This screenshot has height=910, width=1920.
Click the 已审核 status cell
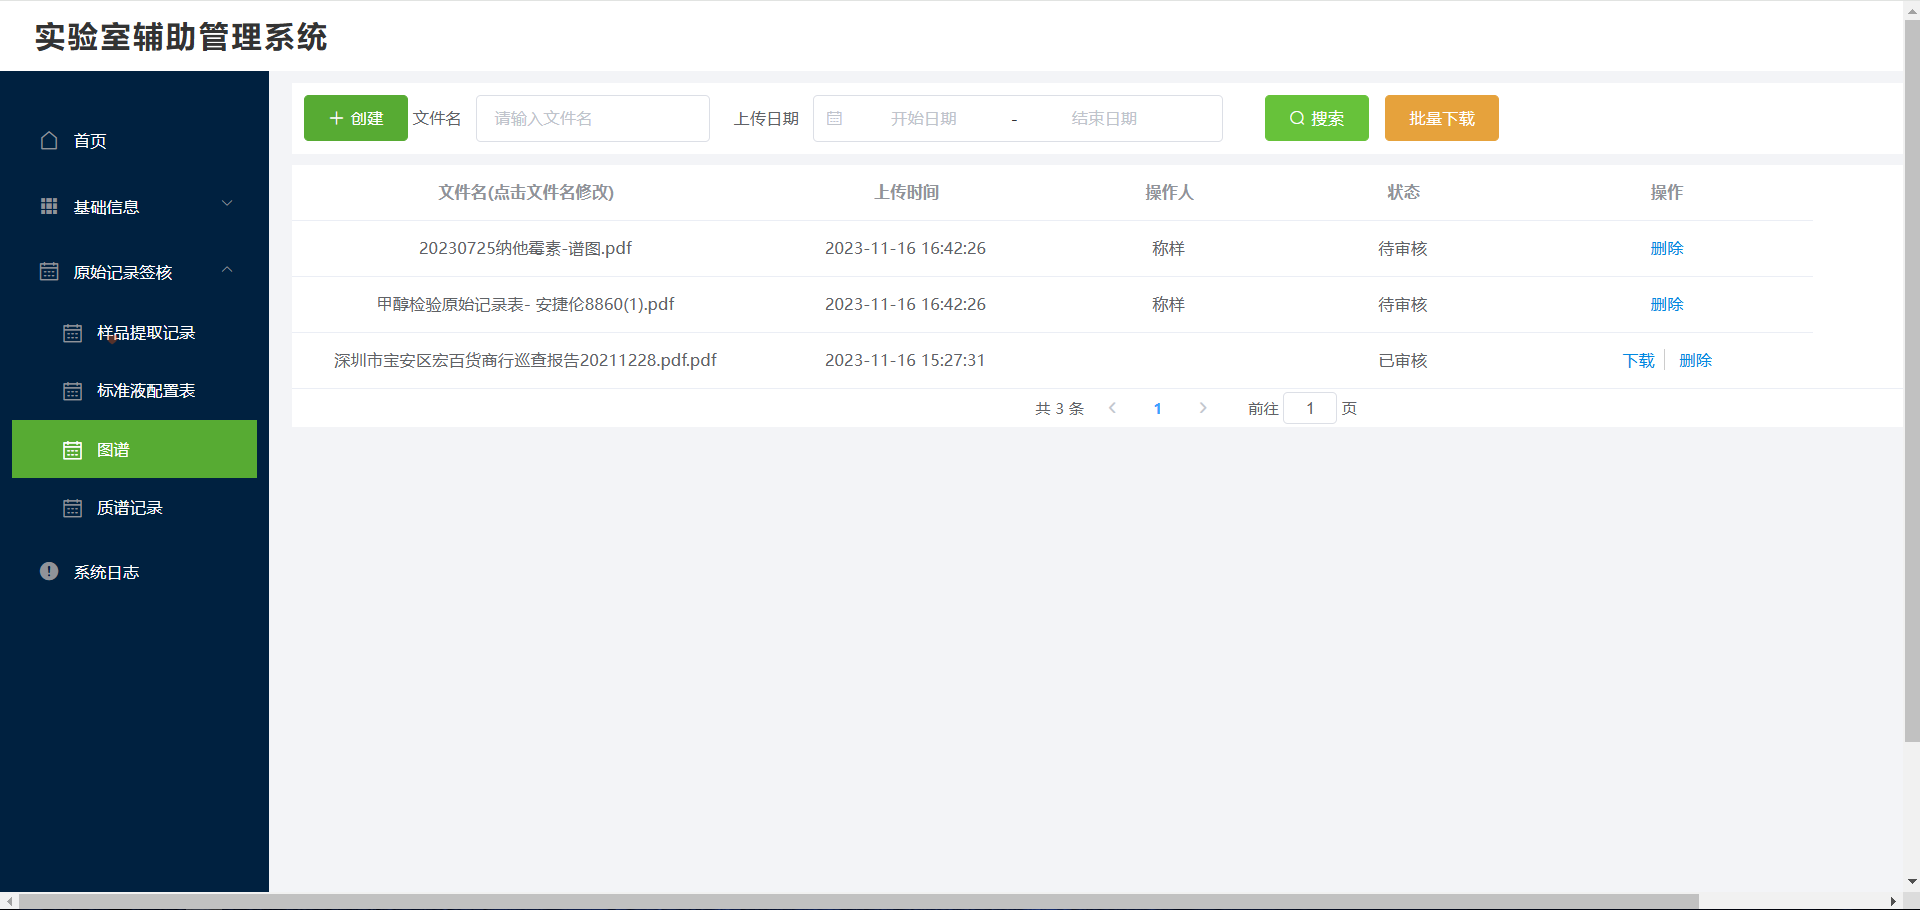(x=1403, y=360)
